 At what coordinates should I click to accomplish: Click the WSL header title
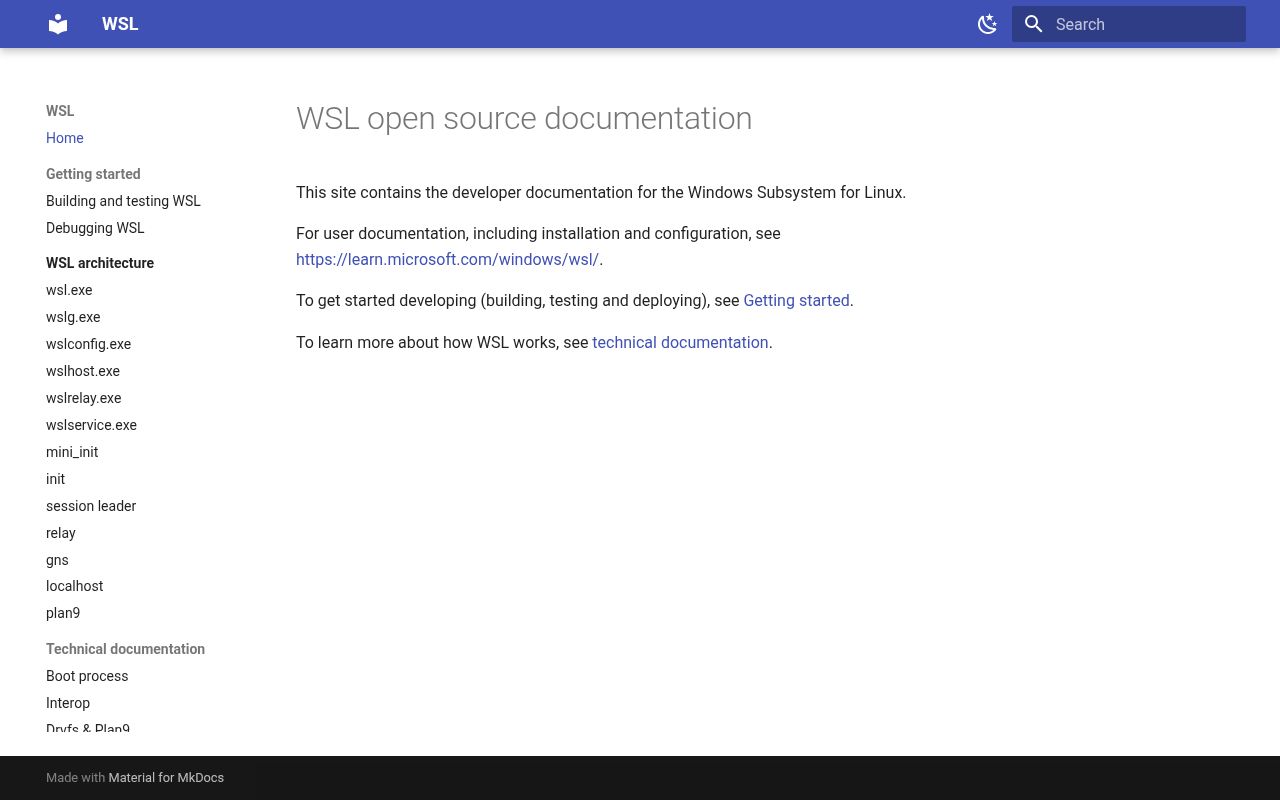(x=120, y=24)
